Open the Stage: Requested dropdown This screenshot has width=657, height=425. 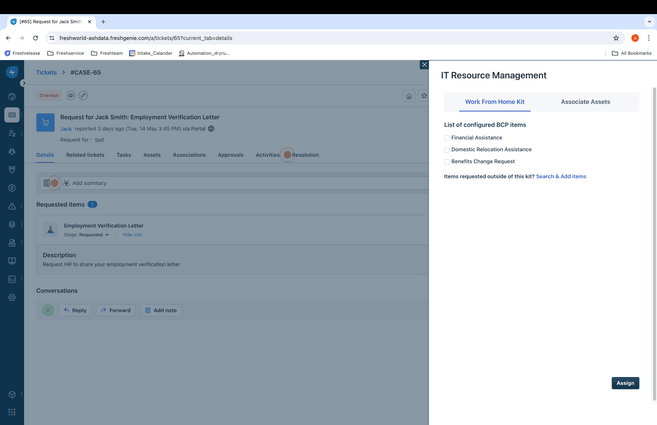[86, 235]
